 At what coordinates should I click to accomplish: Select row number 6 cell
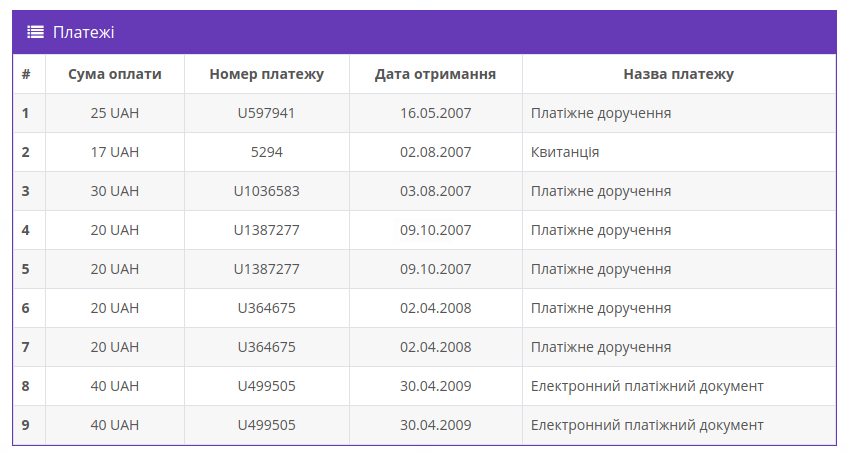(x=26, y=308)
